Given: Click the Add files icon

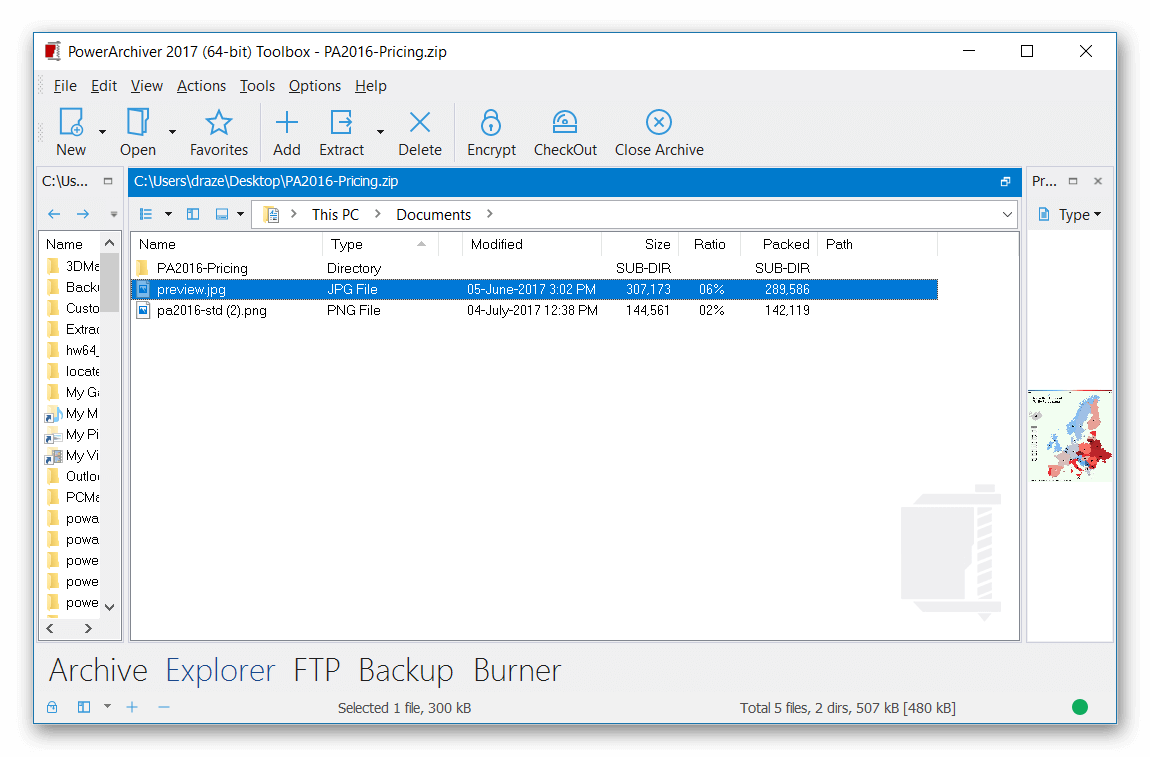Looking at the screenshot, I should 287,122.
